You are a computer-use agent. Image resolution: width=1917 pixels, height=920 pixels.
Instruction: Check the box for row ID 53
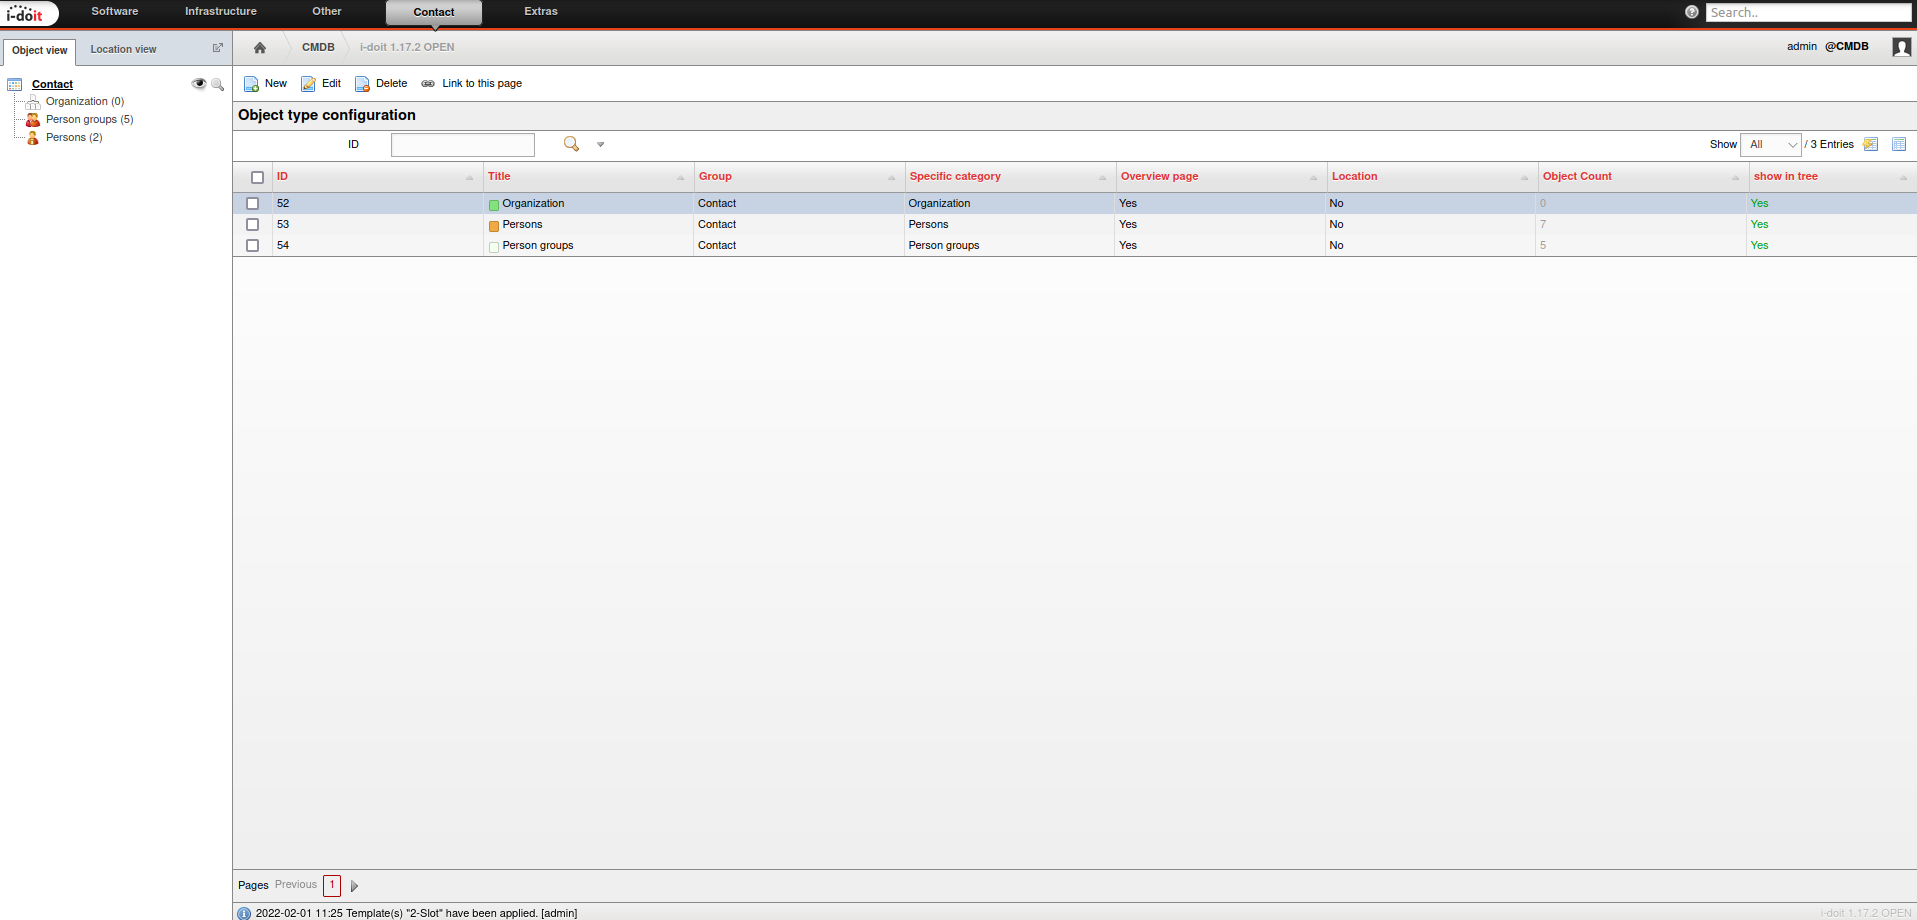click(253, 225)
